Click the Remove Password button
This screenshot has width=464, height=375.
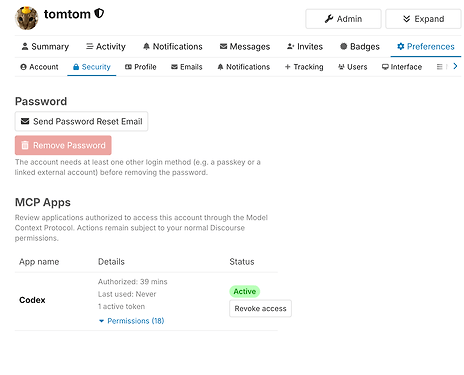tap(63, 145)
